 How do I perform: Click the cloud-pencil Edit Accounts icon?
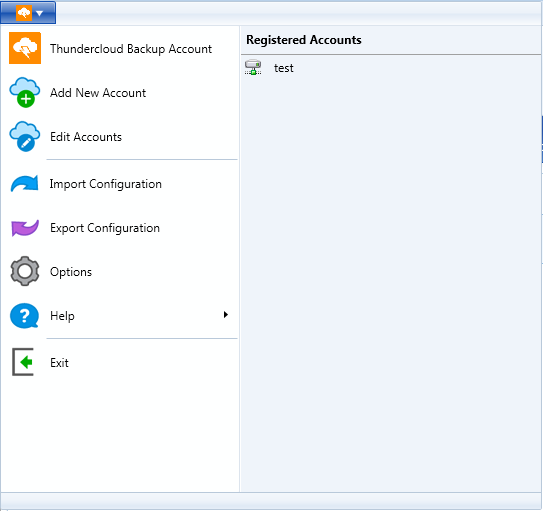pyautogui.click(x=25, y=136)
